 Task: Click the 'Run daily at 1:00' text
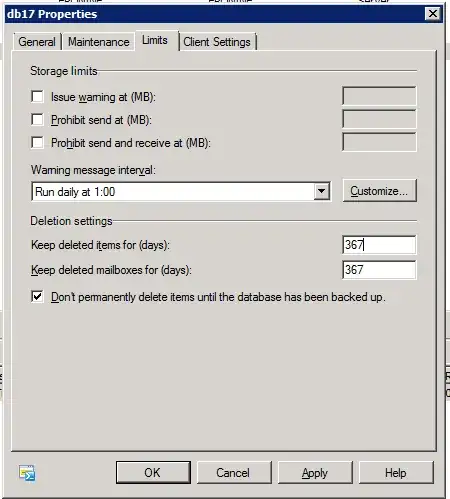(x=75, y=192)
